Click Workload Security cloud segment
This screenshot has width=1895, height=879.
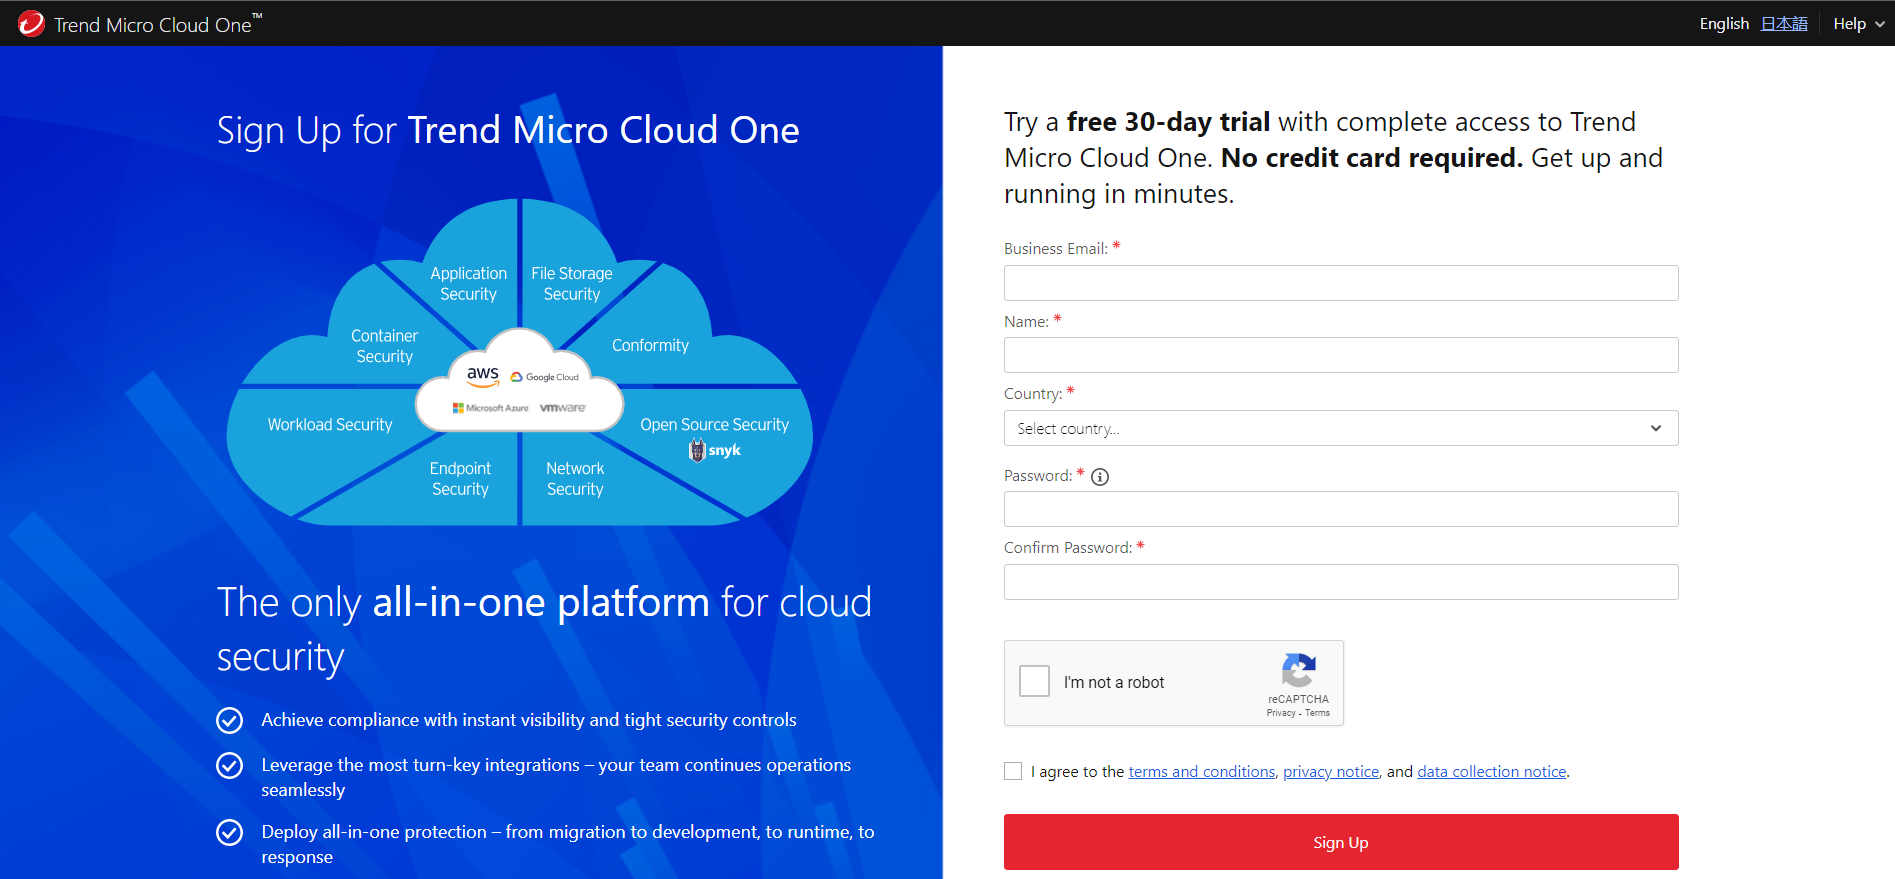[x=330, y=425]
